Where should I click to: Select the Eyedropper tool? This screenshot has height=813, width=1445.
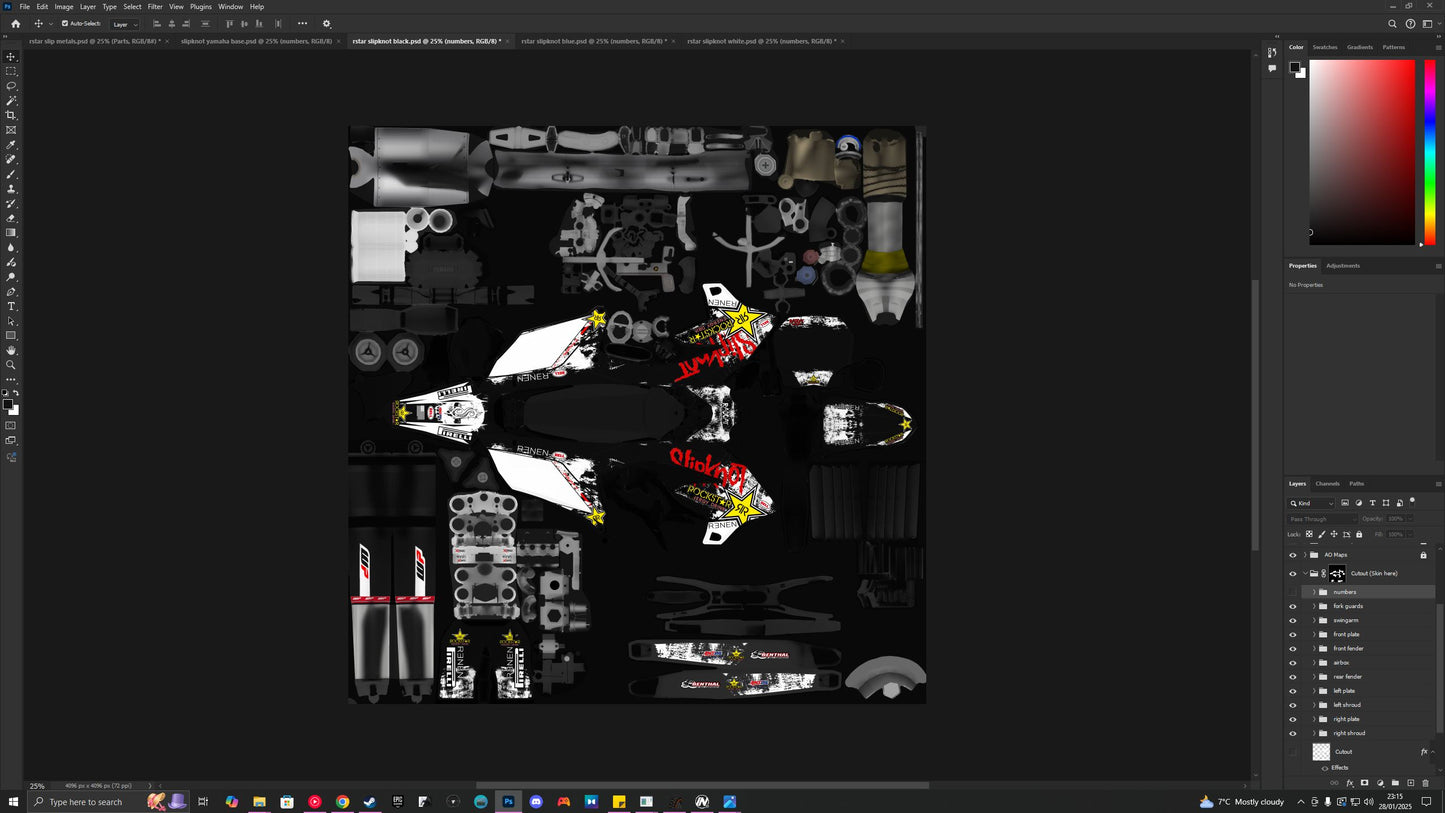[11, 145]
